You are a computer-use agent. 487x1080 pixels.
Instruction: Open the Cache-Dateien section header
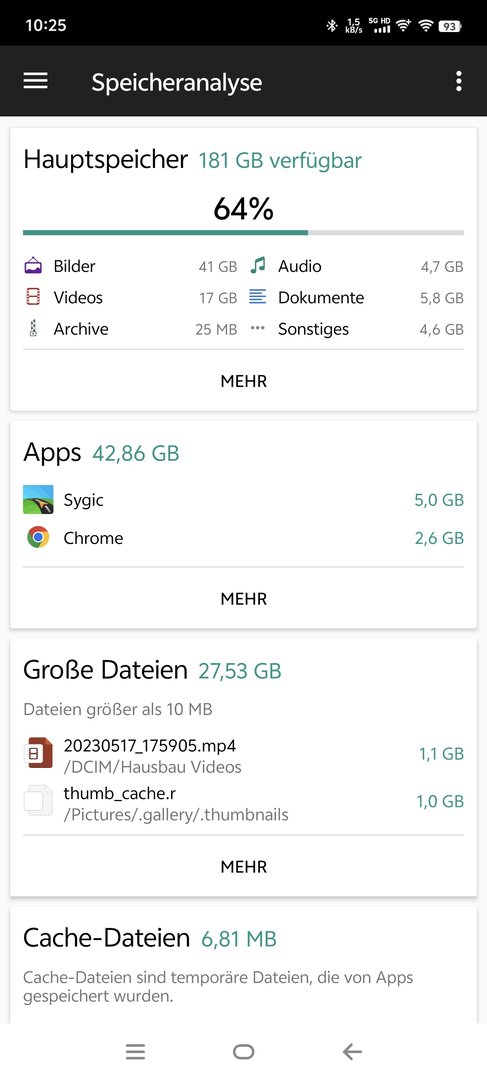pos(149,938)
